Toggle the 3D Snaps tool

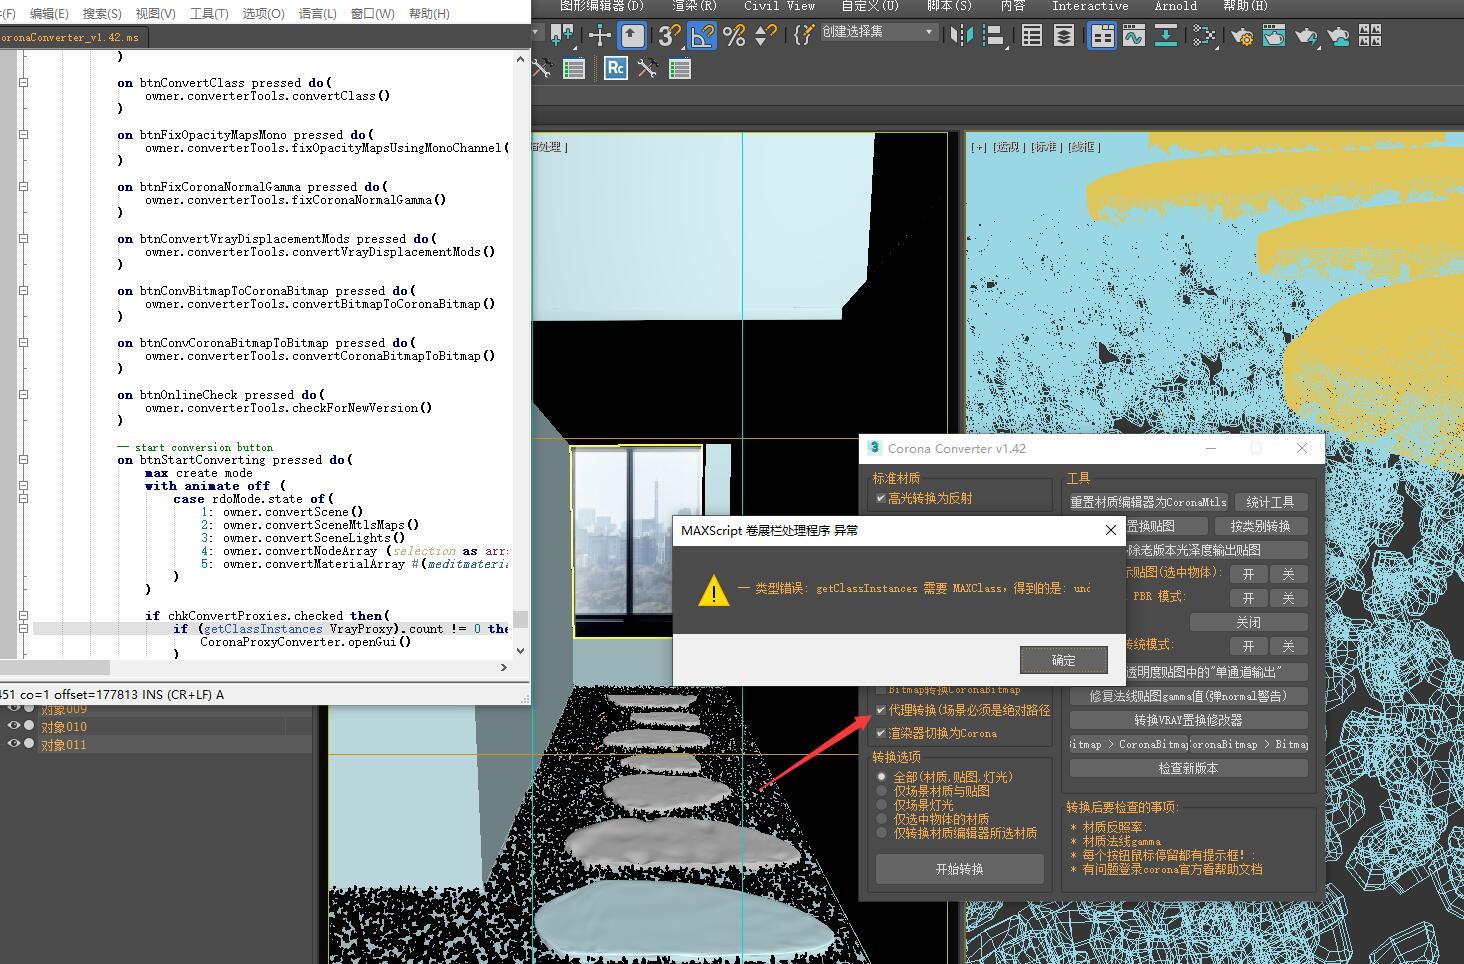pos(668,36)
